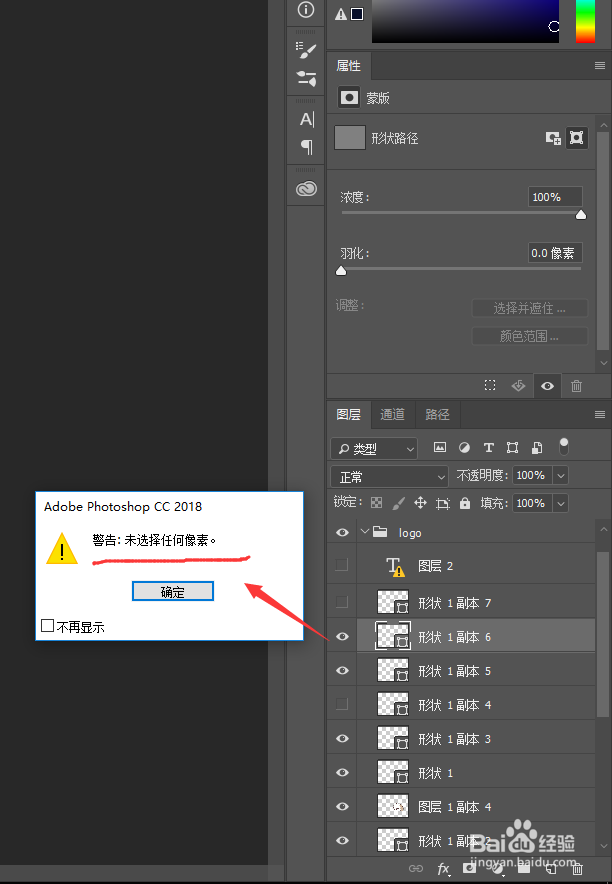
Task: Click the 不透明度 100% value field
Action: click(x=533, y=475)
